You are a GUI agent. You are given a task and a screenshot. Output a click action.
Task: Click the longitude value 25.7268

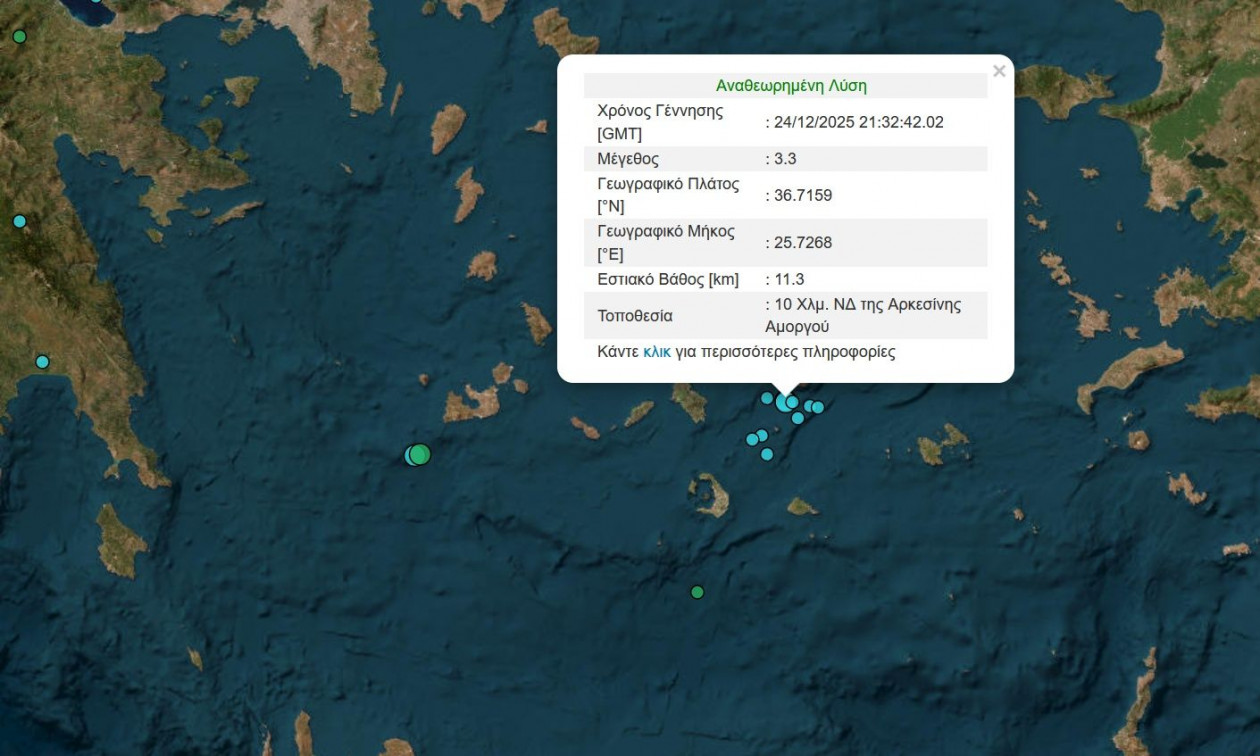point(801,243)
